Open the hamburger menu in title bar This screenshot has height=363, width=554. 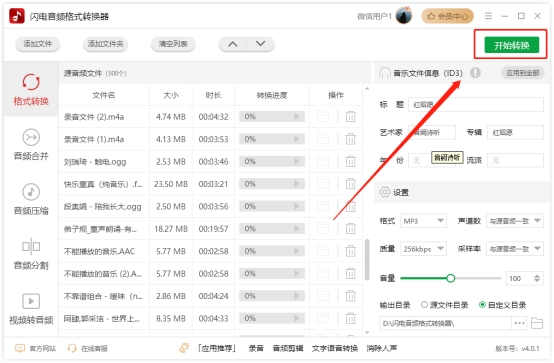(488, 16)
